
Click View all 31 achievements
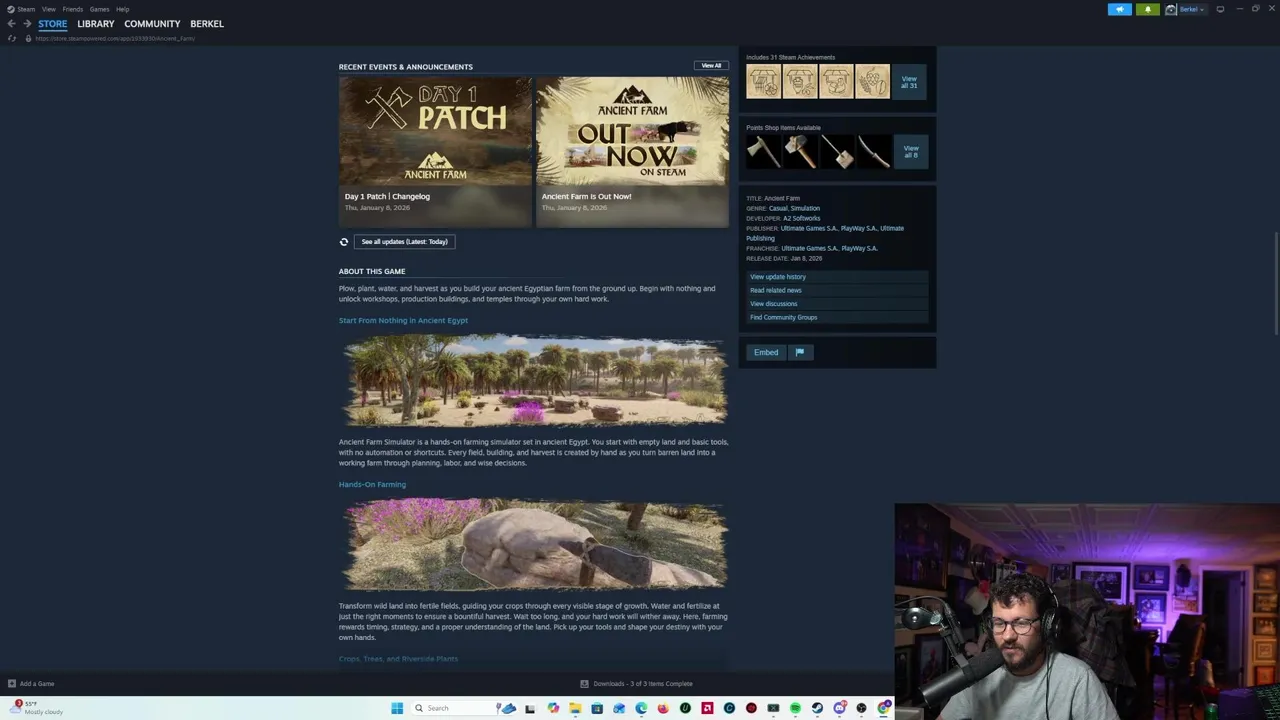[x=909, y=82]
